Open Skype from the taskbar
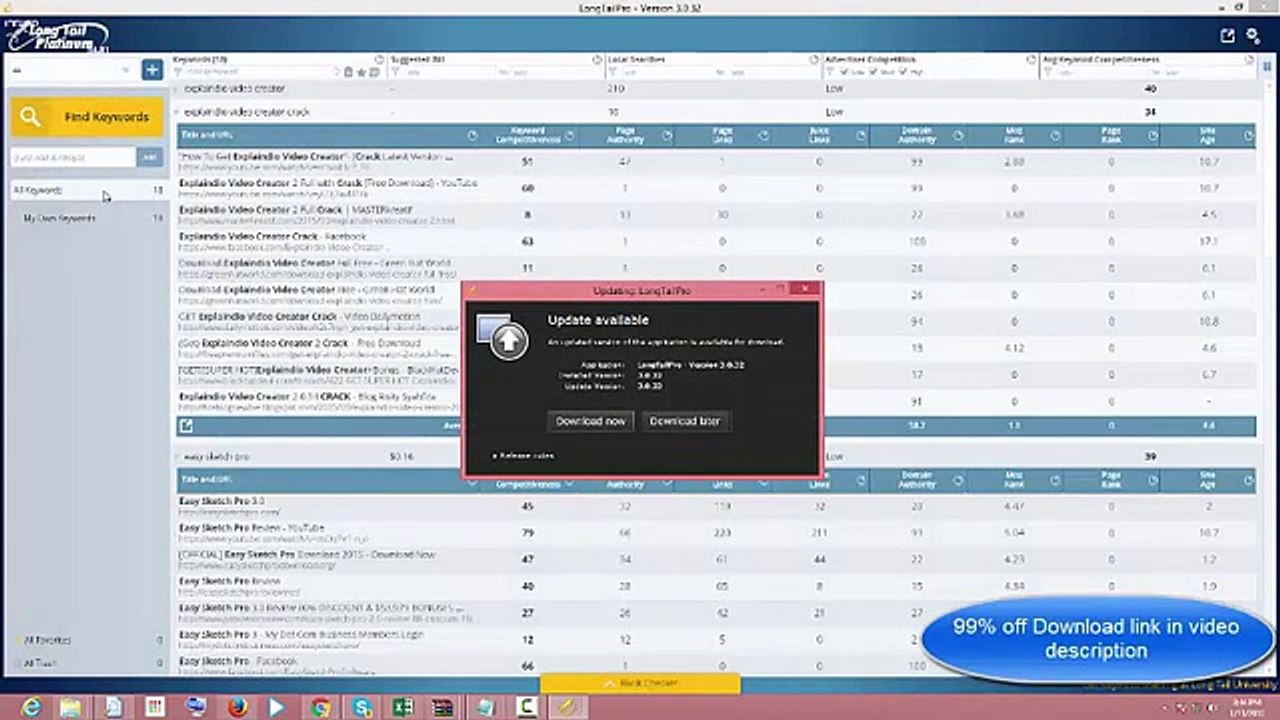 (x=361, y=707)
